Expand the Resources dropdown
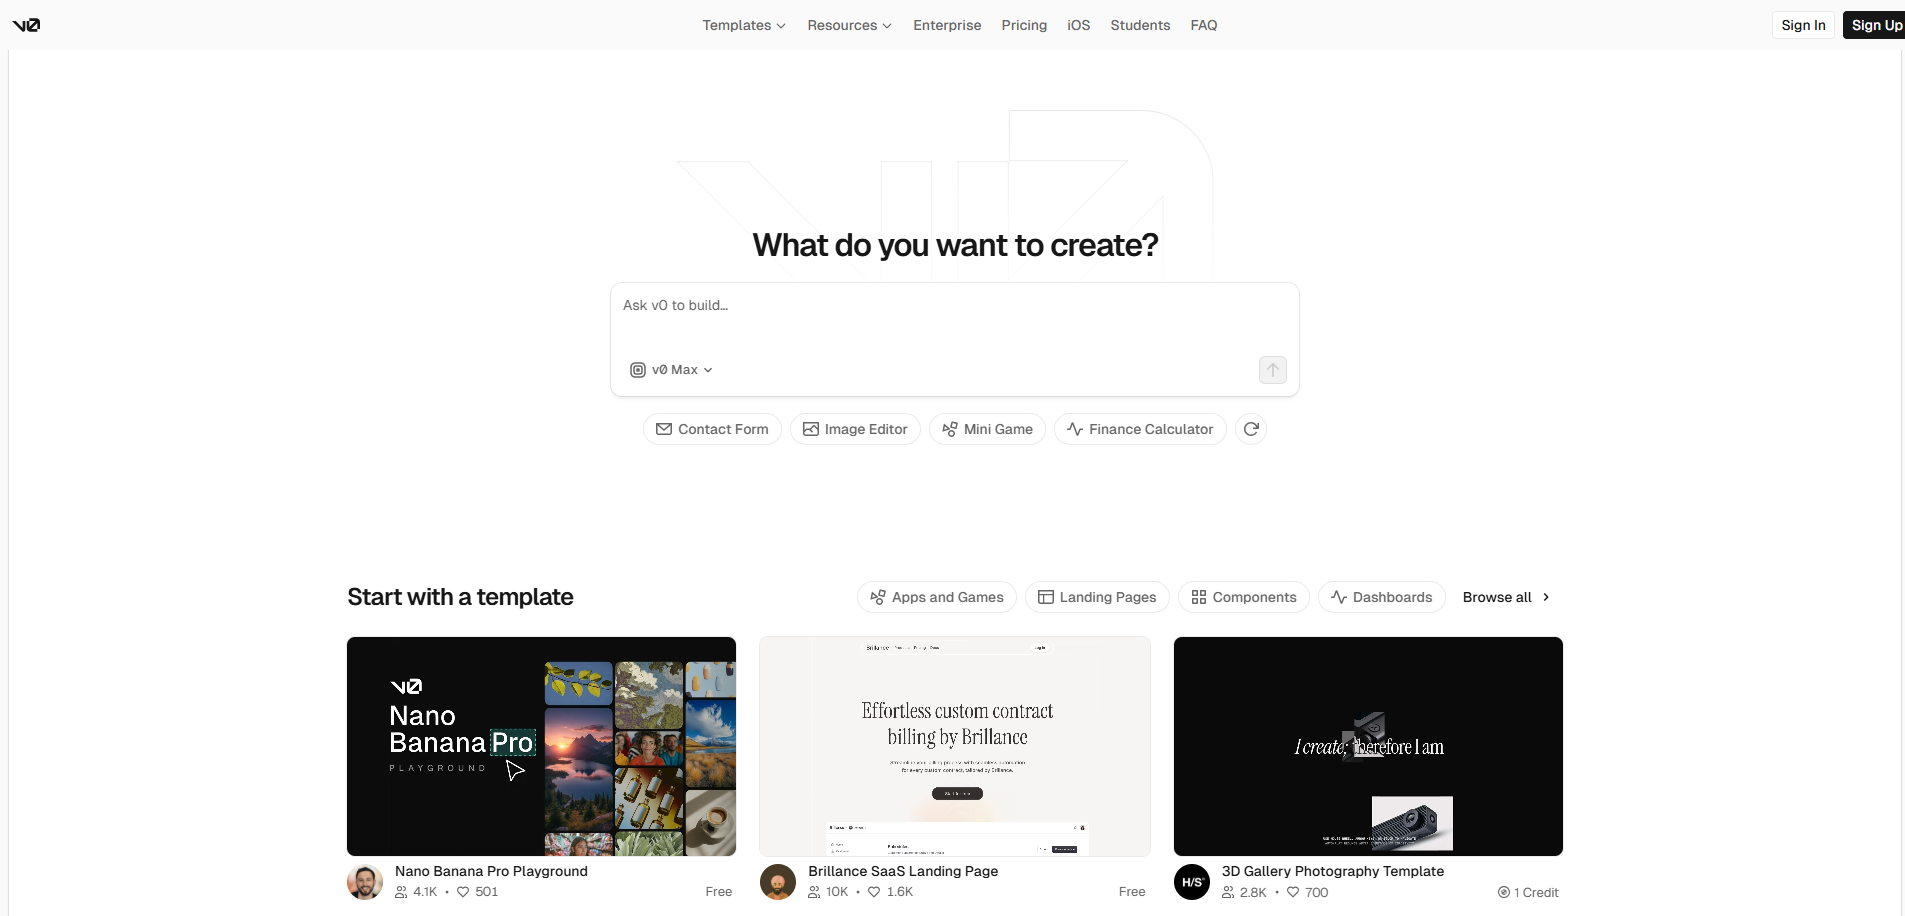The image size is (1905, 916). [x=849, y=25]
